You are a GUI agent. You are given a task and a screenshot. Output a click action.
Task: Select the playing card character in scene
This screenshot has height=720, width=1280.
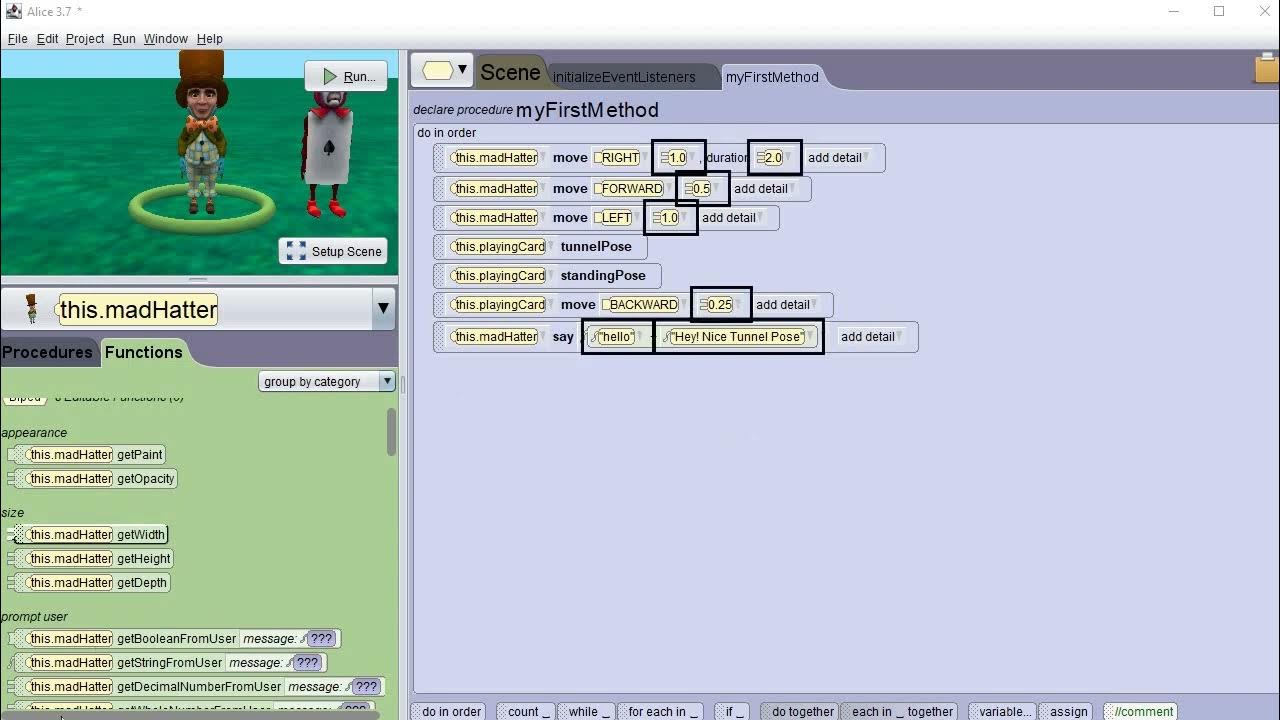328,152
